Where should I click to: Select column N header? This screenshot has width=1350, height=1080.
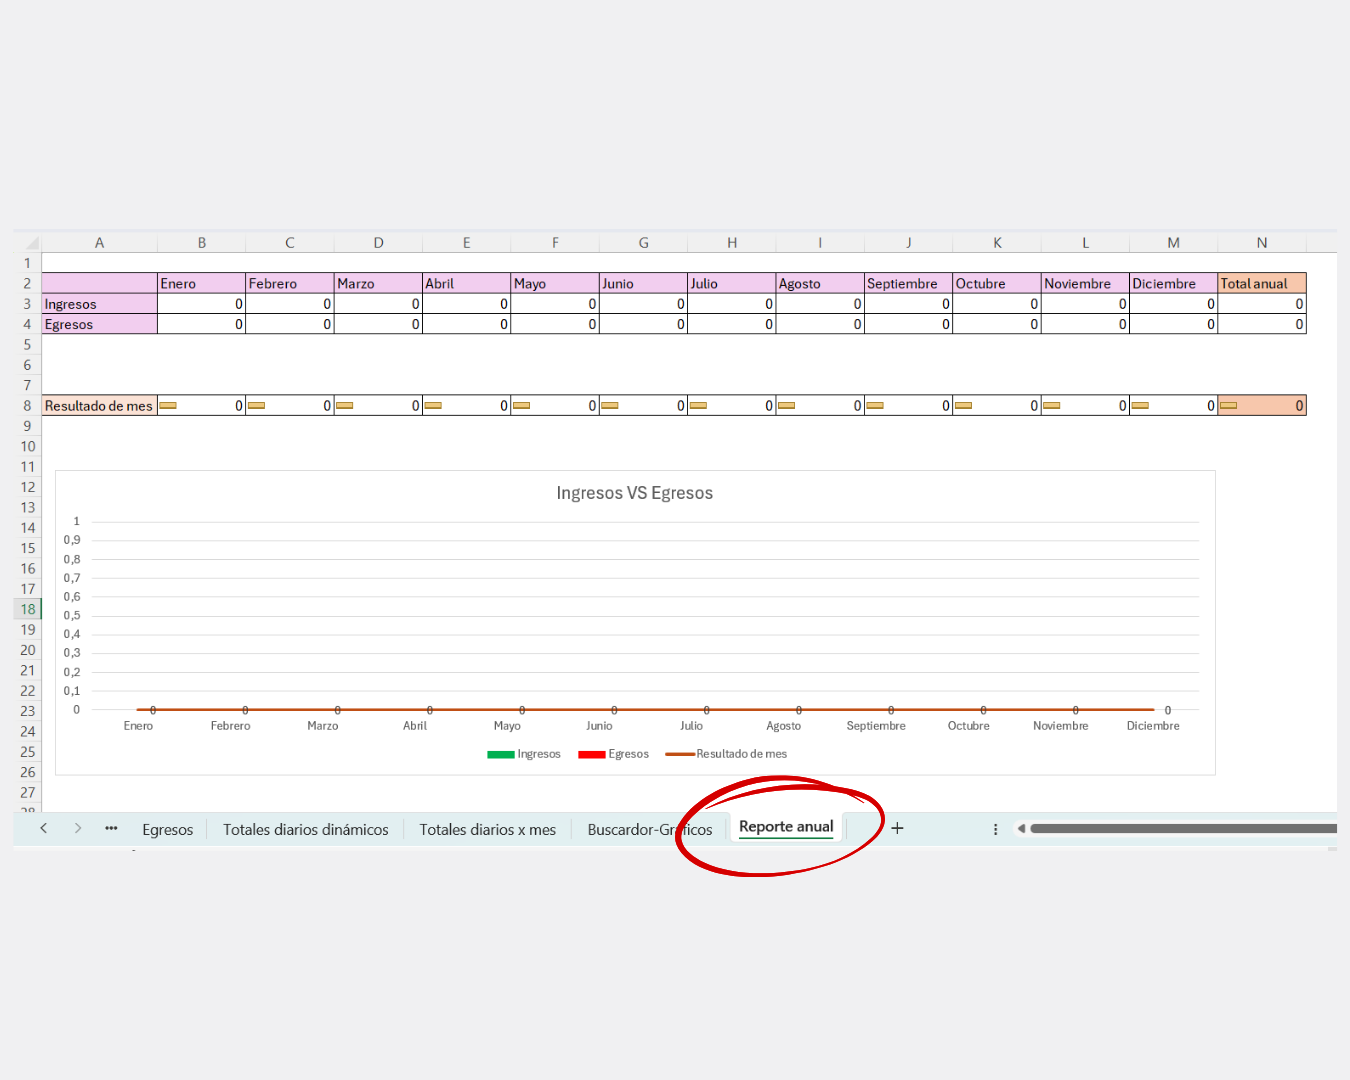[x=1261, y=243]
